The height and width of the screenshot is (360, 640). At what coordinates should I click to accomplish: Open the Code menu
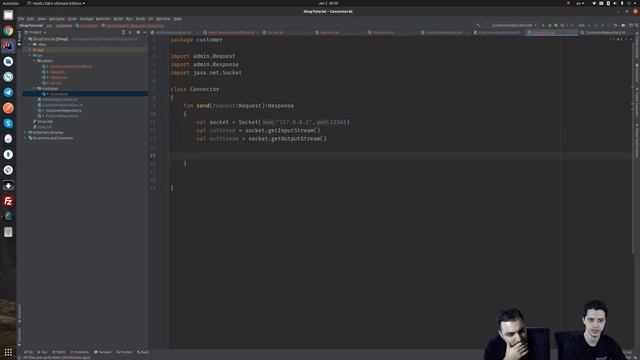pyautogui.click(x=72, y=19)
